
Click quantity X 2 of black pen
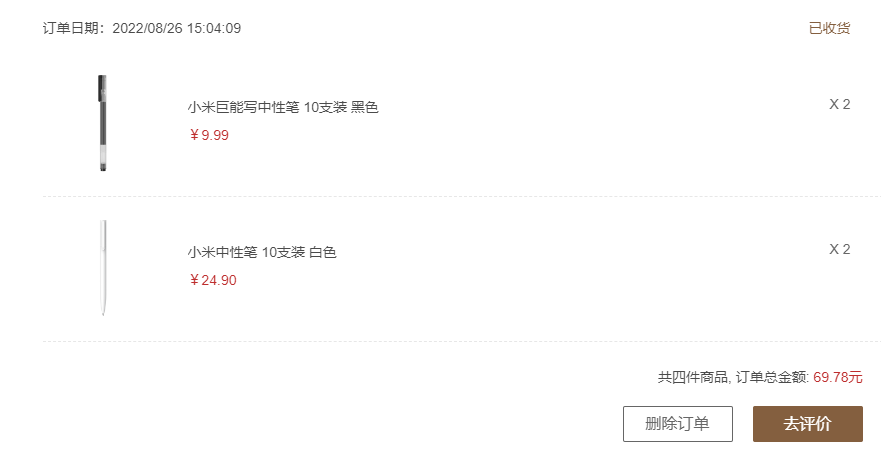pos(839,104)
